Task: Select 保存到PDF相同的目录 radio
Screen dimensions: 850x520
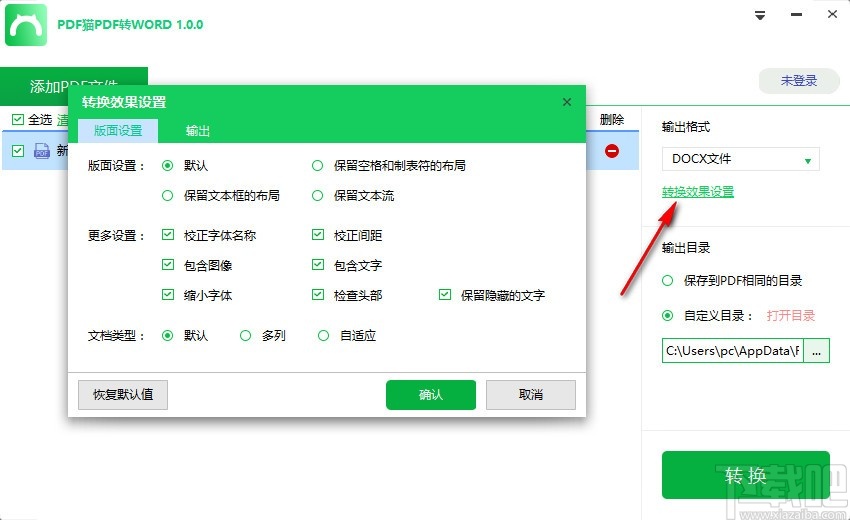Action: pos(667,280)
